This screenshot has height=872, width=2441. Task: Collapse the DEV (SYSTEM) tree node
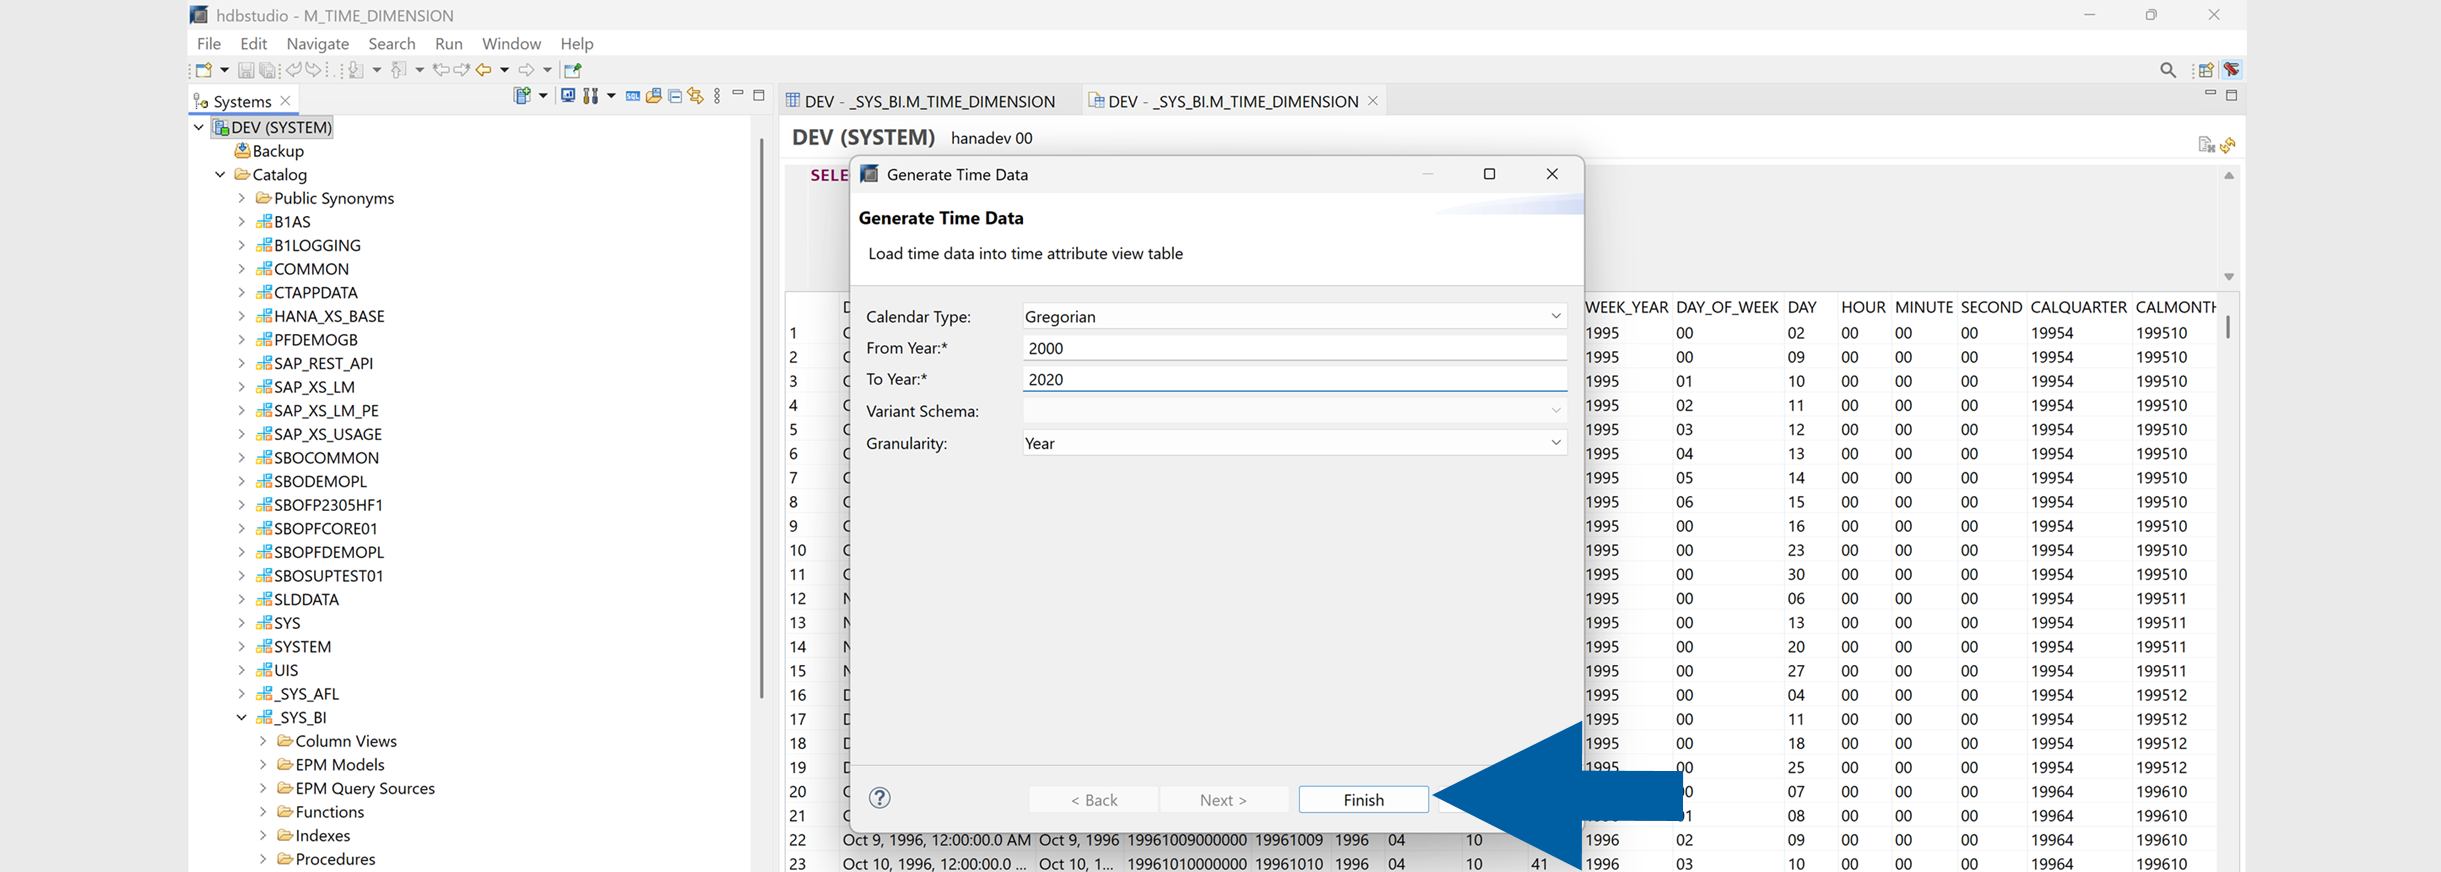[199, 127]
